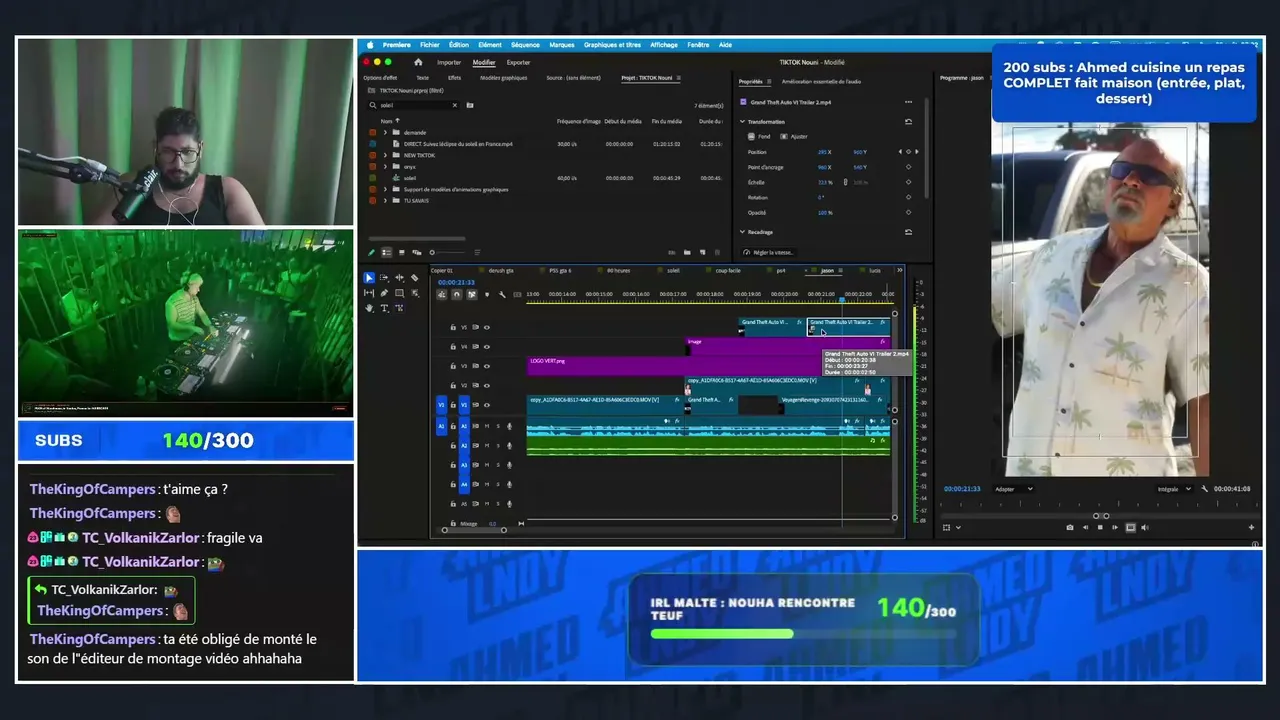
Task: Open the Adapter zoom dropdown
Action: pyautogui.click(x=1014, y=489)
